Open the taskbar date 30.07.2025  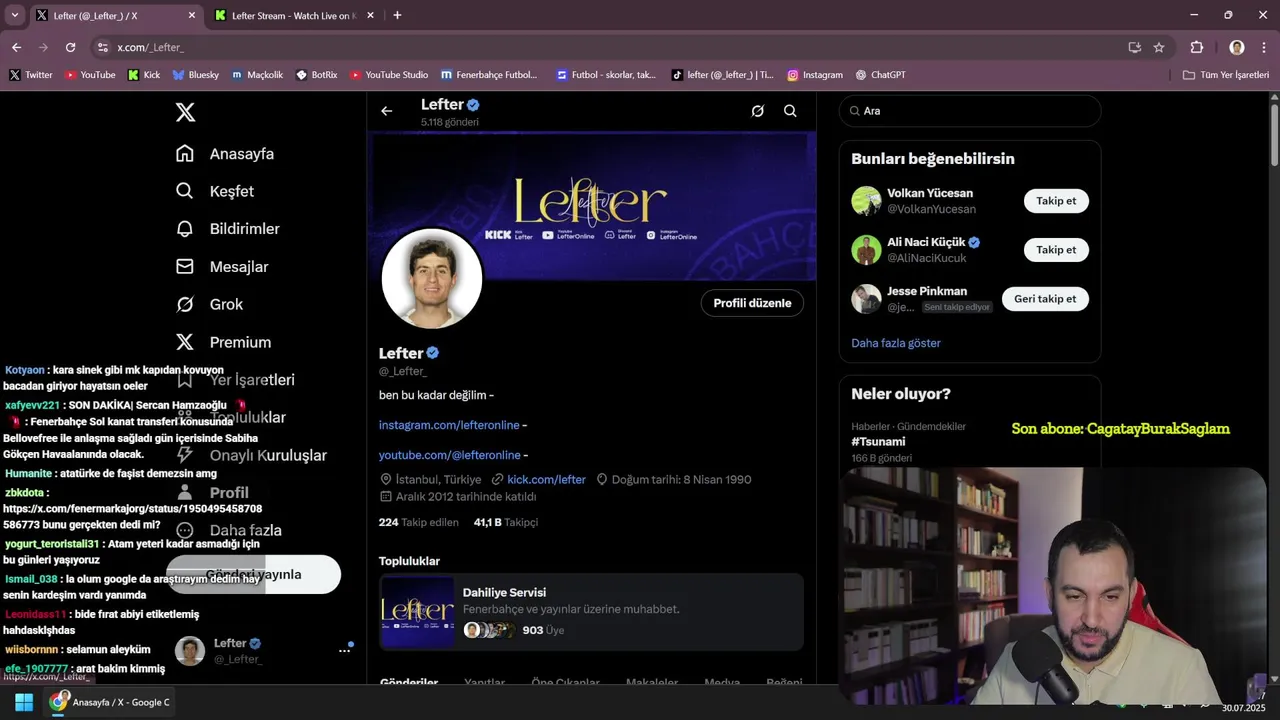pos(1243,708)
